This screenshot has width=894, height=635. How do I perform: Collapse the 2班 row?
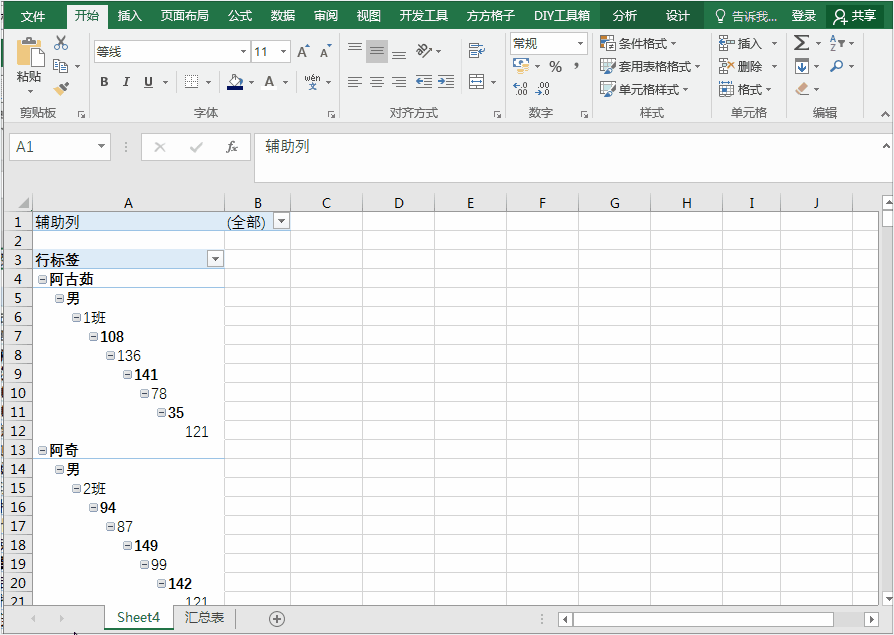tap(76, 489)
